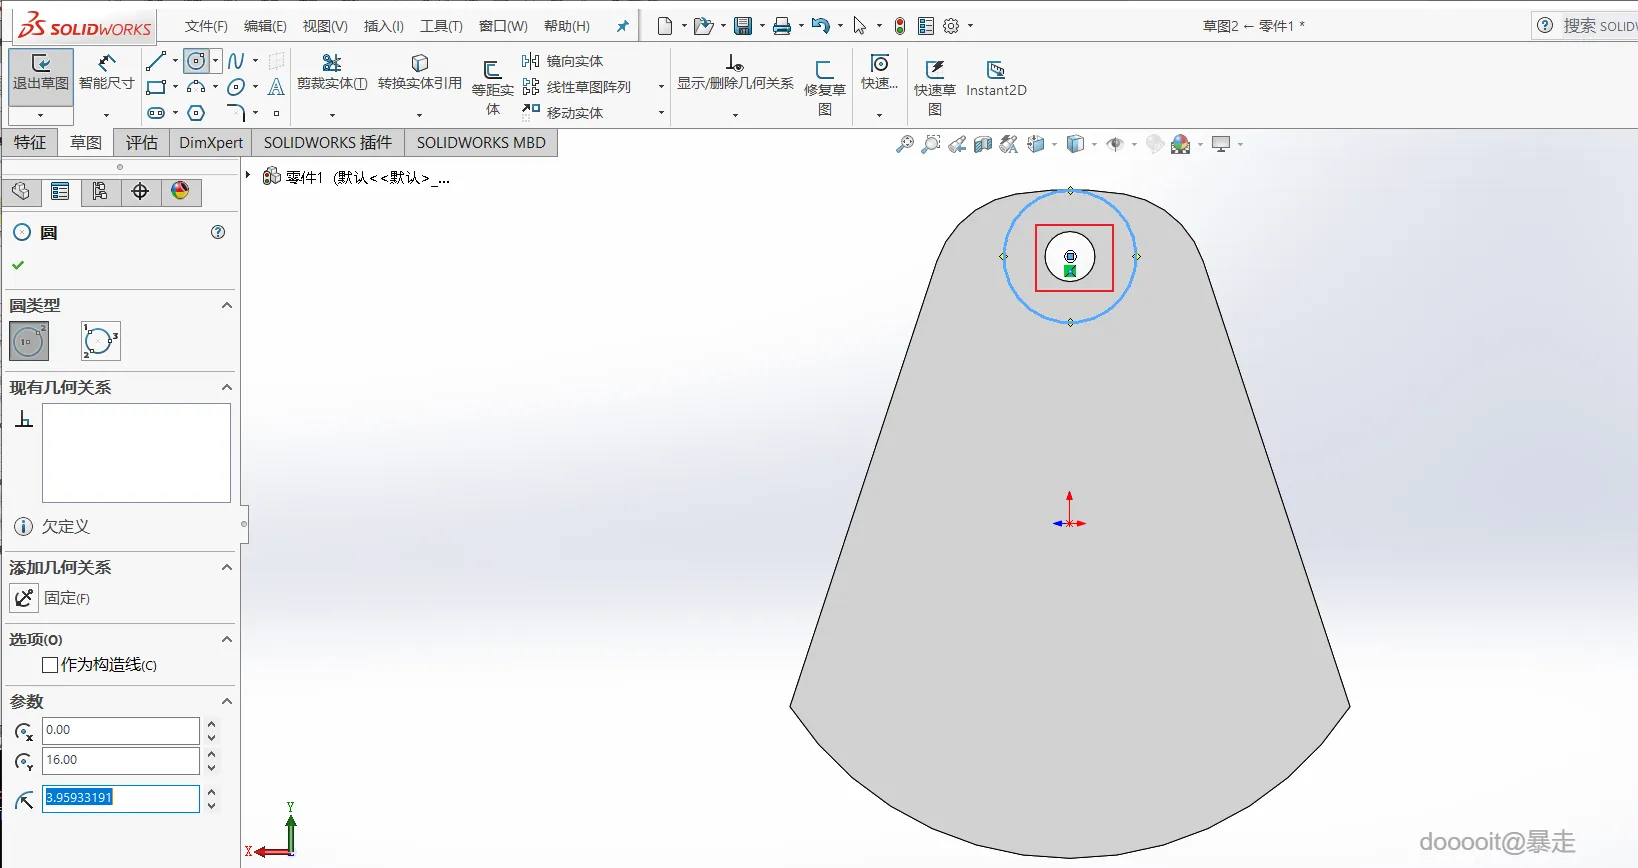Click the radius value input field
The height and width of the screenshot is (868, 1638).
[120, 798]
